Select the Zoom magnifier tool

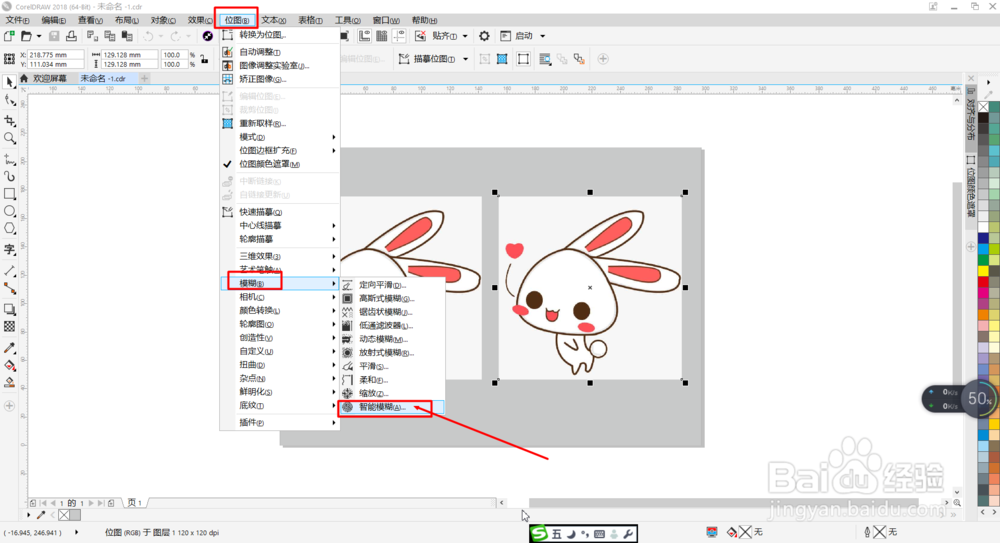tap(10, 138)
